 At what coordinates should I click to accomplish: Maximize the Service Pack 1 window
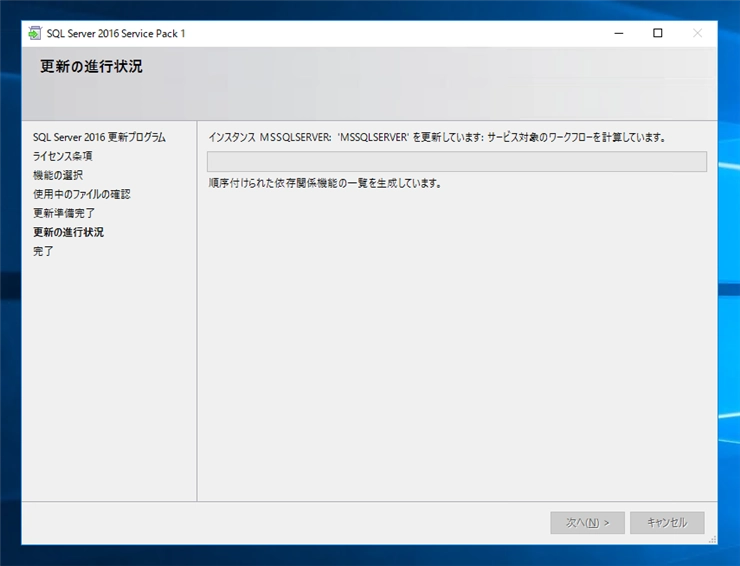[x=657, y=34]
